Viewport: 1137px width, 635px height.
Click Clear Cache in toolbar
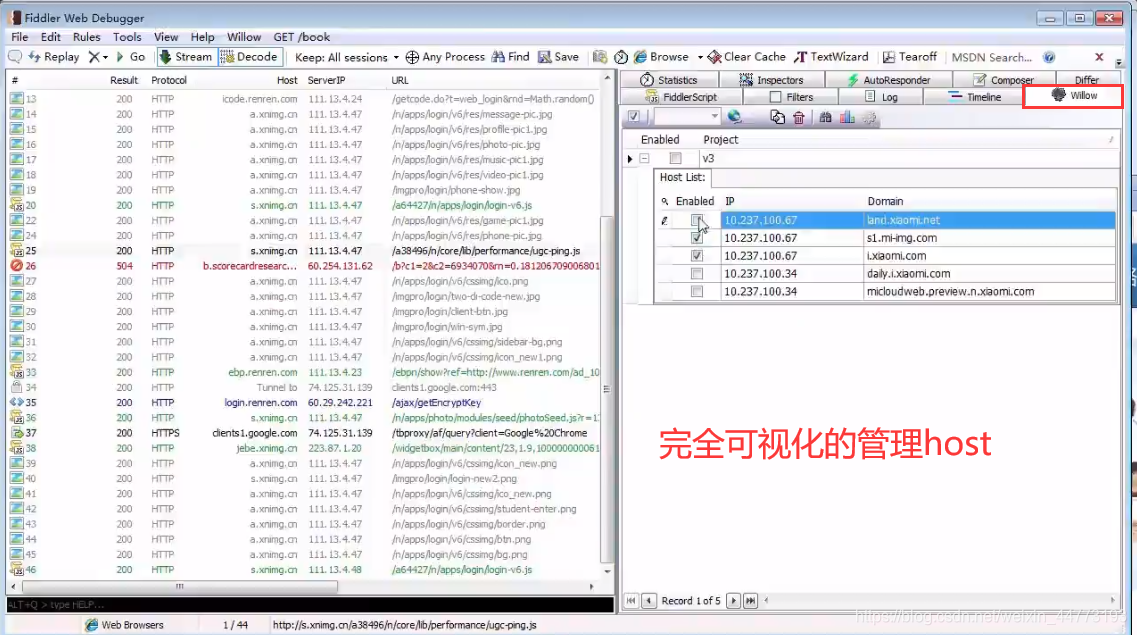coord(746,57)
